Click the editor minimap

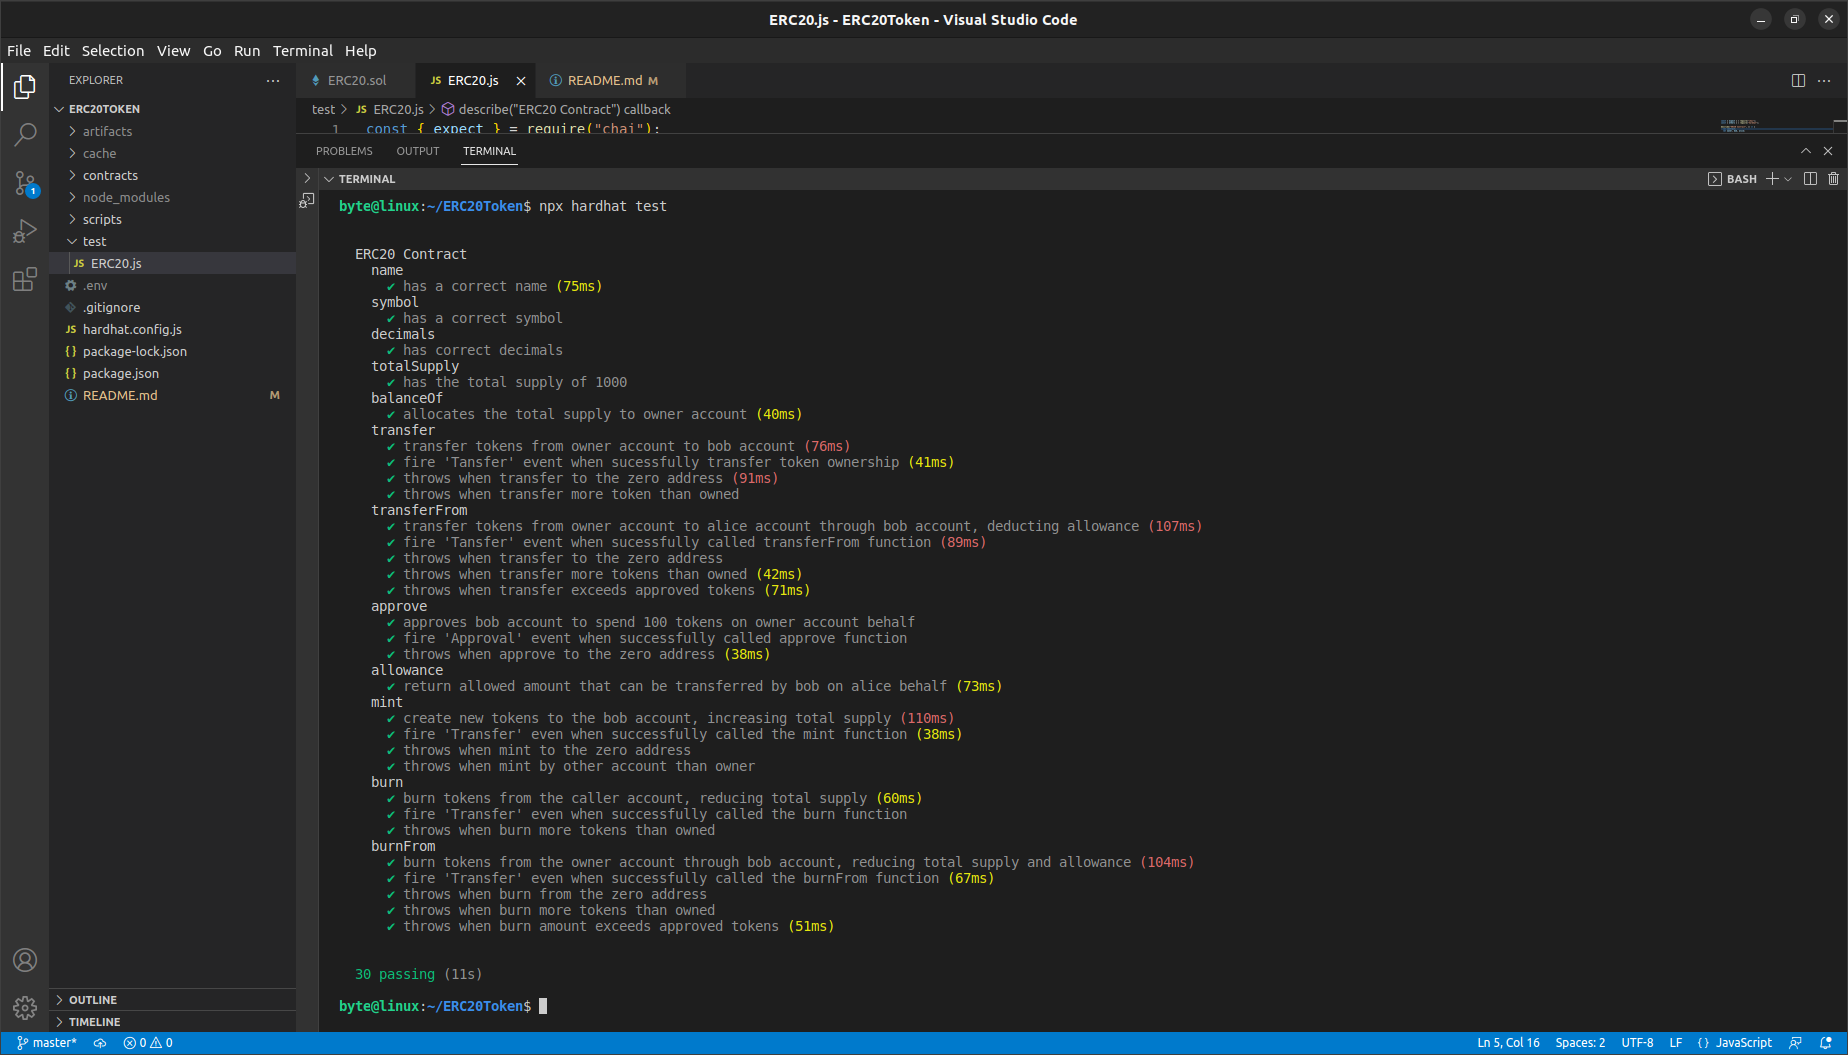tap(1776, 126)
